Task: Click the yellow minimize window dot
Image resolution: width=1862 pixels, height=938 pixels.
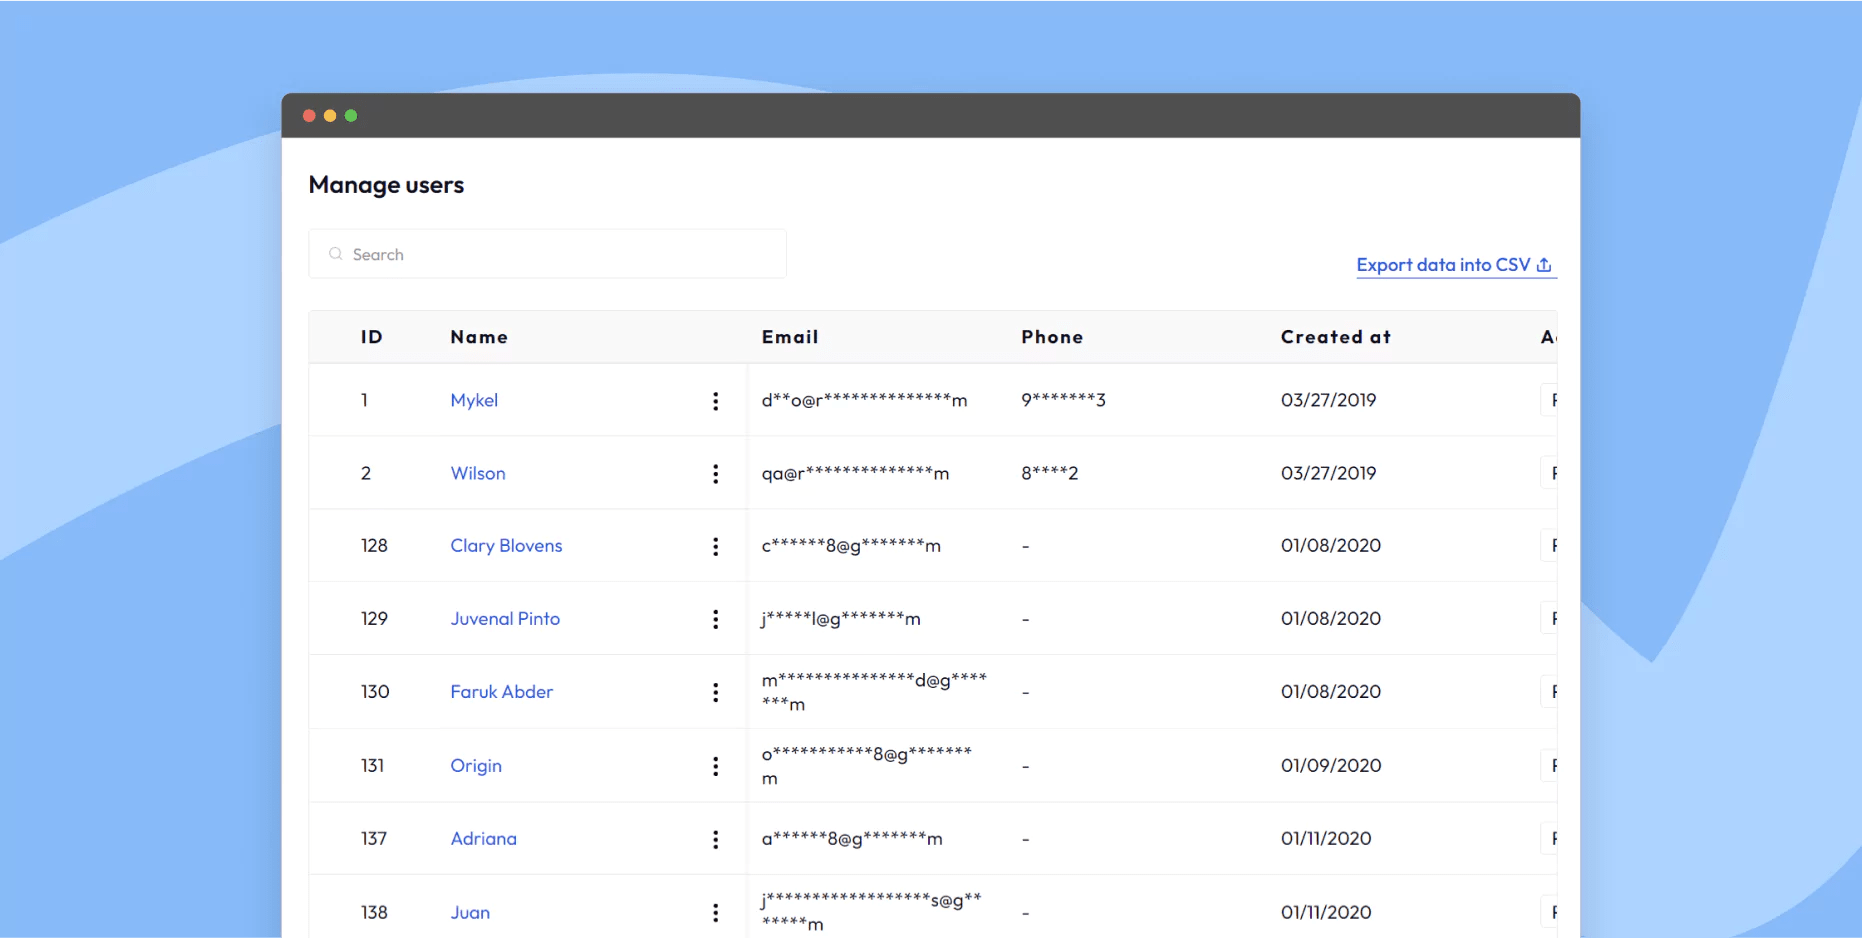Action: coord(330,116)
